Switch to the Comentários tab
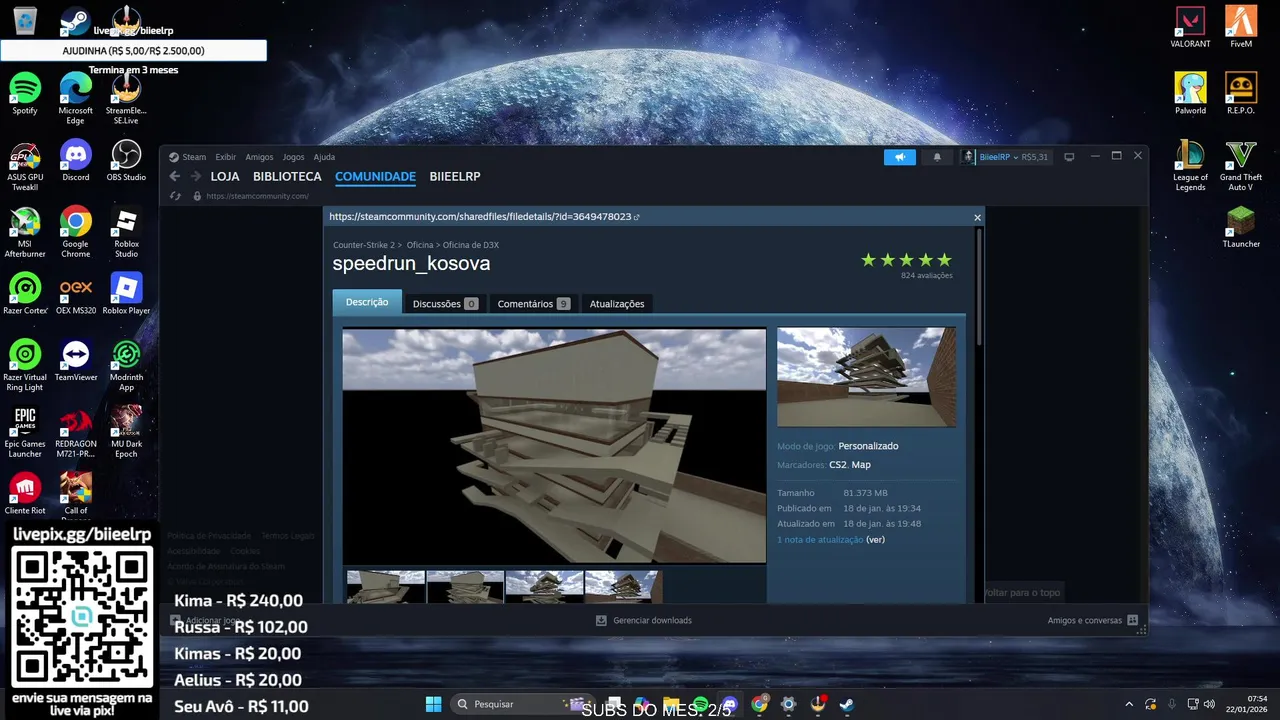This screenshot has height=720, width=1280. pos(533,303)
